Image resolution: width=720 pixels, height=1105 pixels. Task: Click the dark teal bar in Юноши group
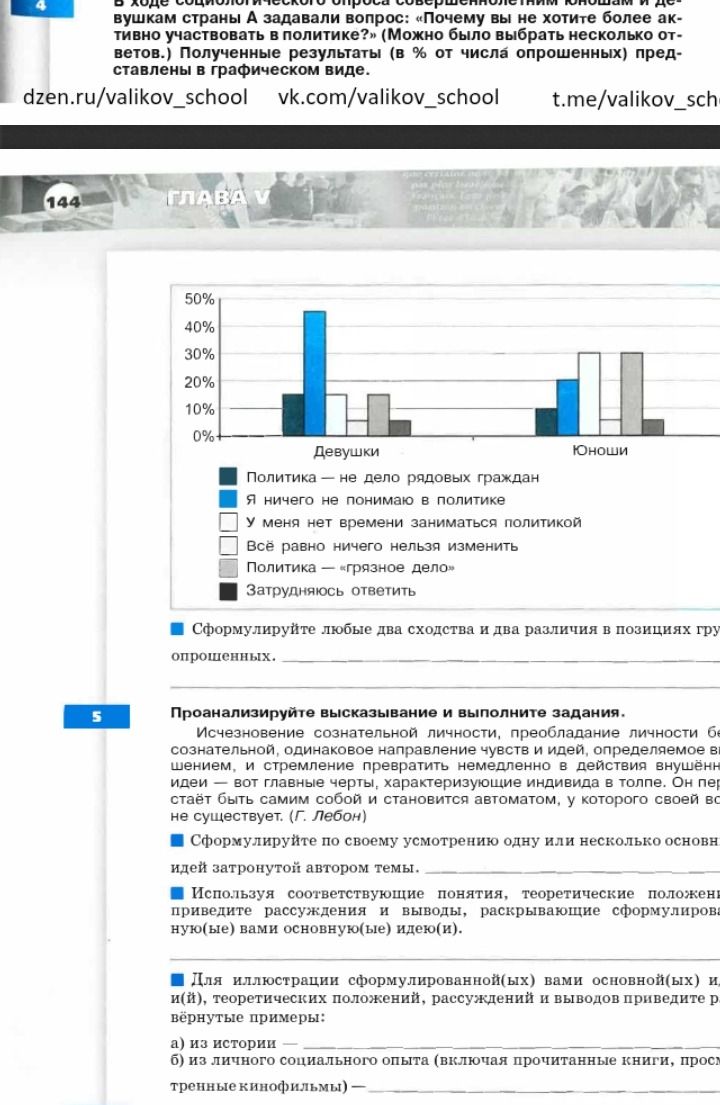(x=547, y=422)
